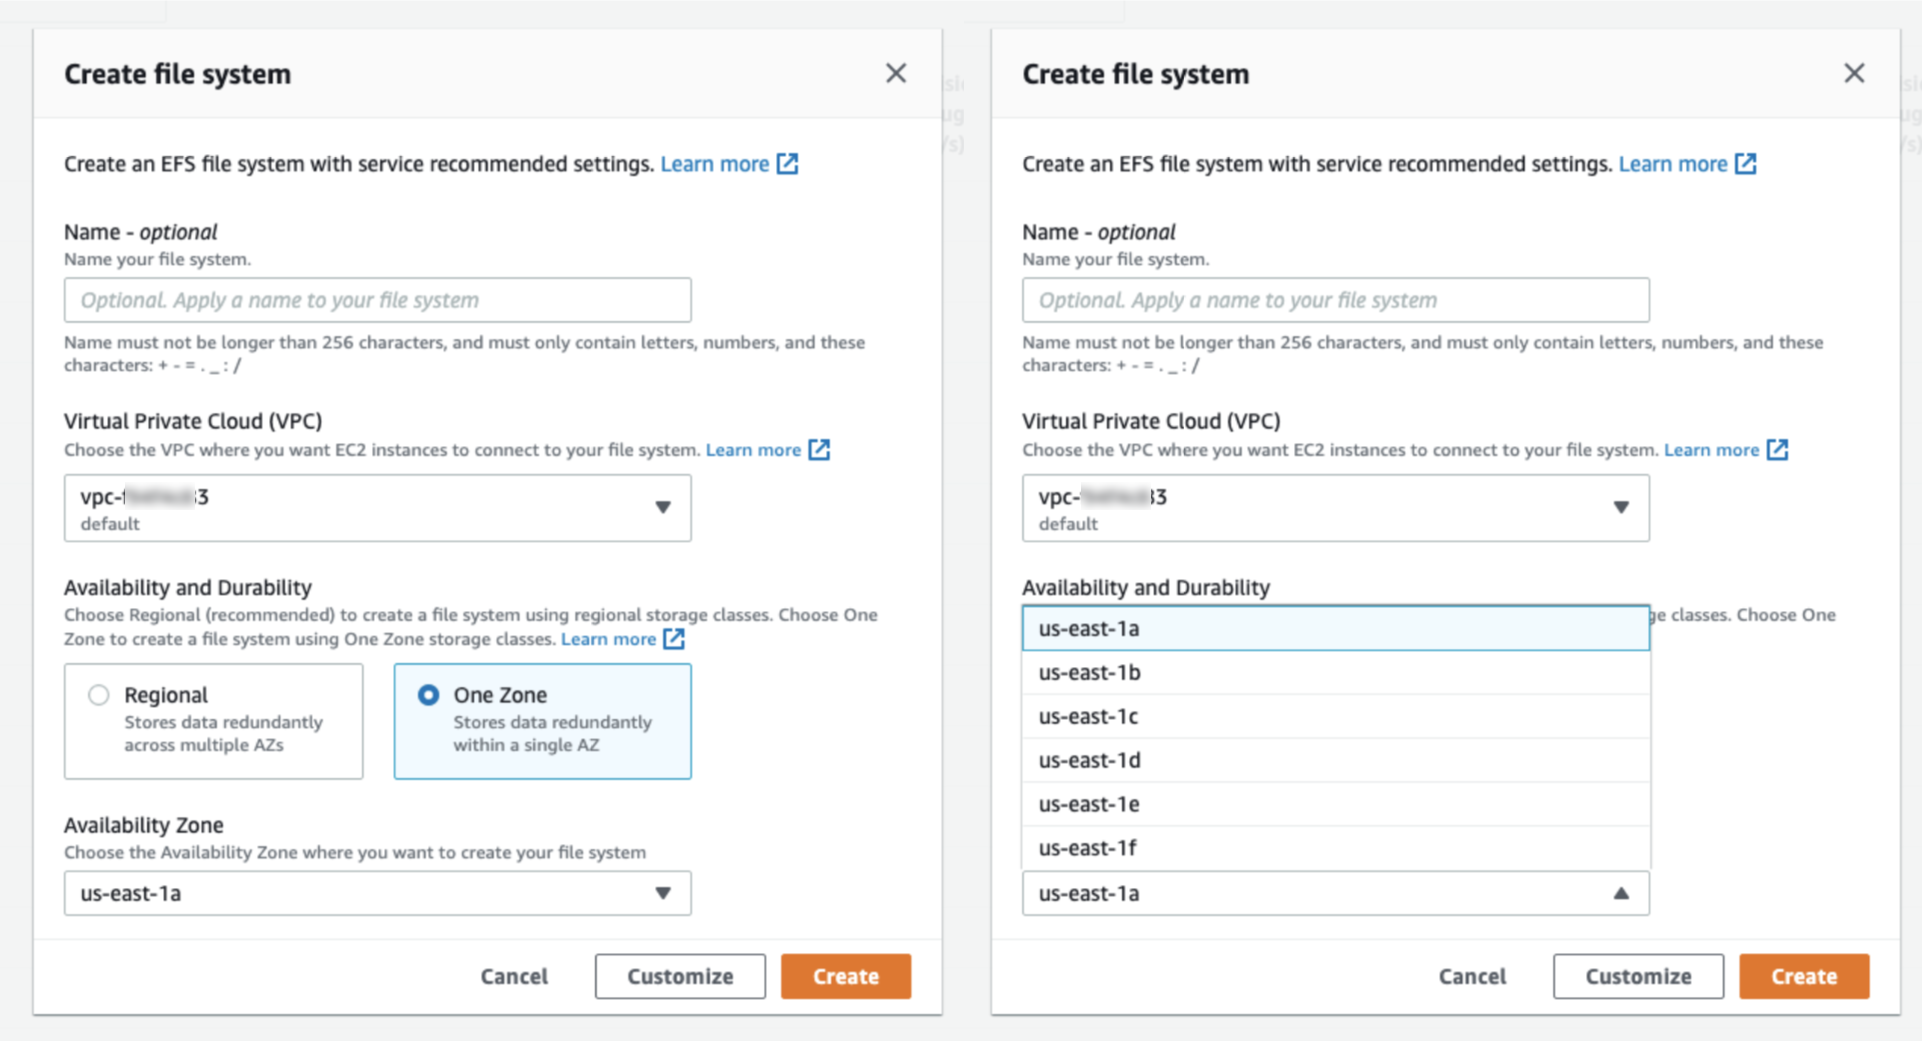Click the left dialog's Create button
1922x1041 pixels.
(x=845, y=976)
